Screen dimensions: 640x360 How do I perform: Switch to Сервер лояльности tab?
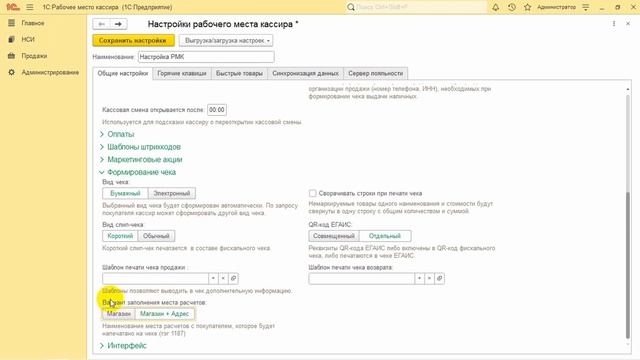tap(376, 73)
